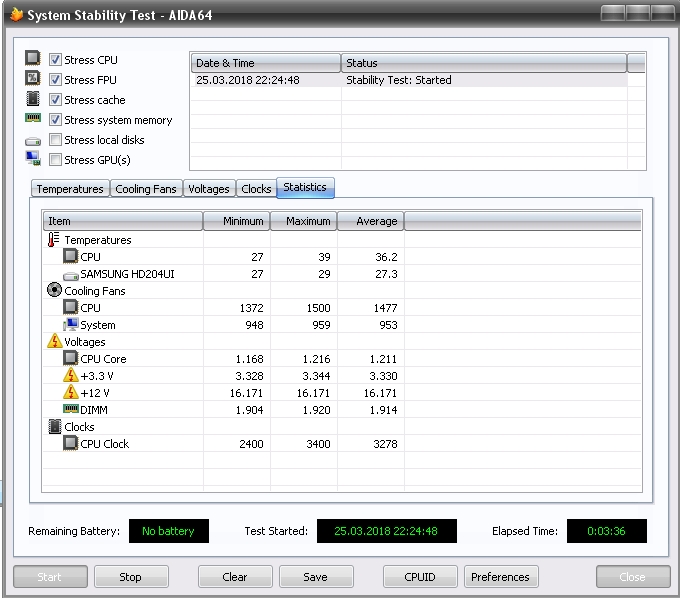680x598 pixels.
Task: Click the System fan minimum value 948
Action: (254, 325)
